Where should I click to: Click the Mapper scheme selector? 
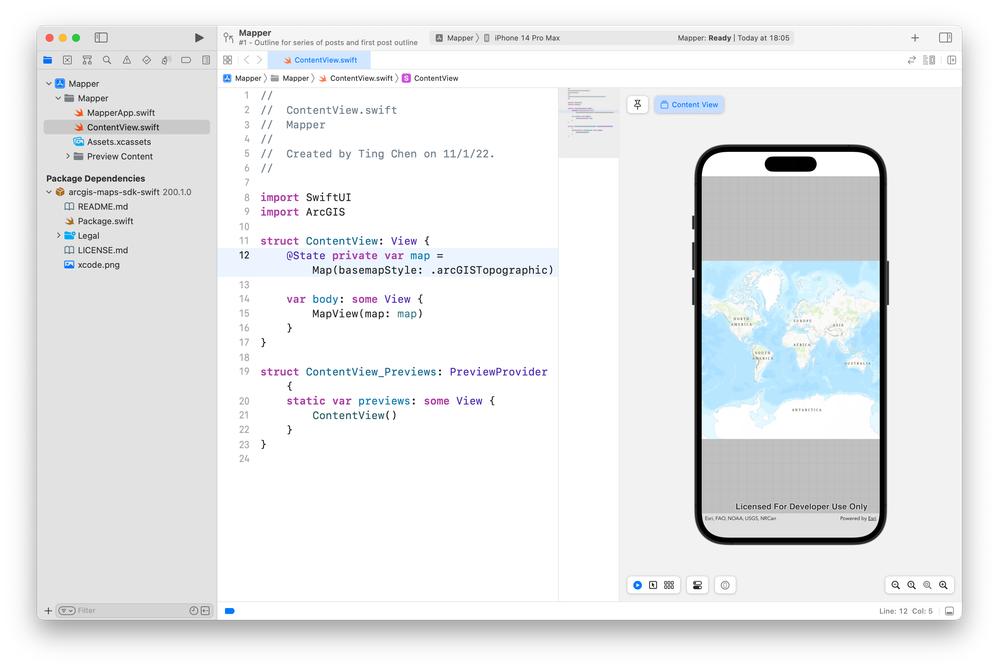(x=454, y=38)
